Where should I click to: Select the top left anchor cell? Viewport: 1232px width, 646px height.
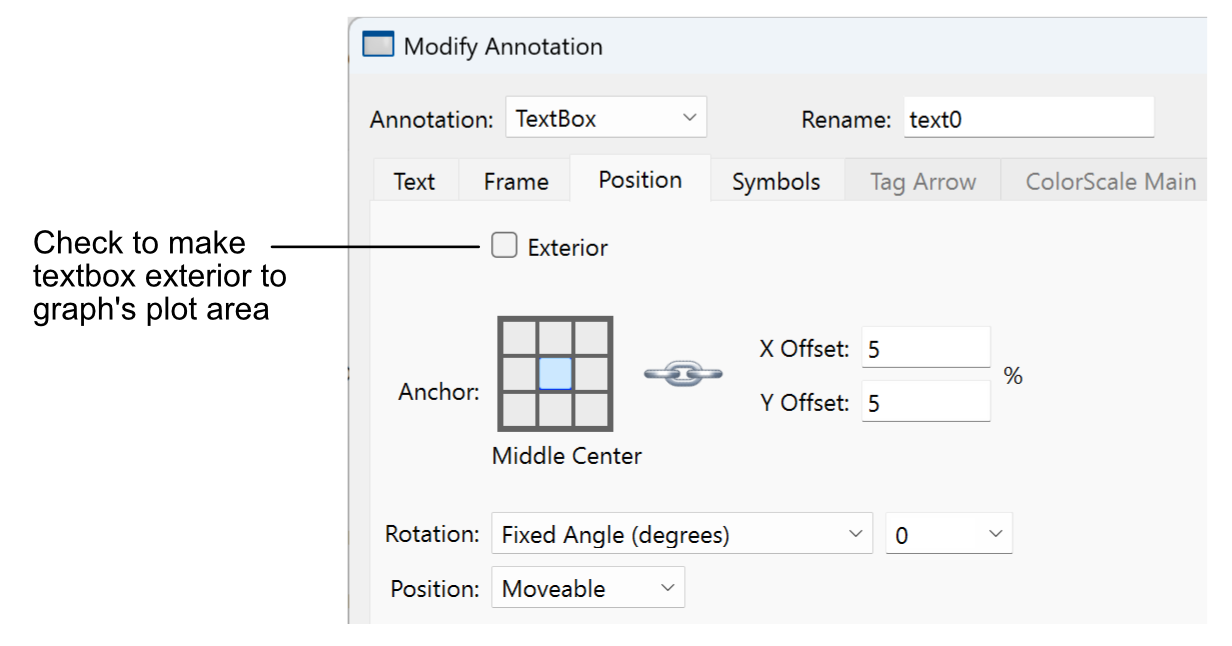click(x=519, y=338)
